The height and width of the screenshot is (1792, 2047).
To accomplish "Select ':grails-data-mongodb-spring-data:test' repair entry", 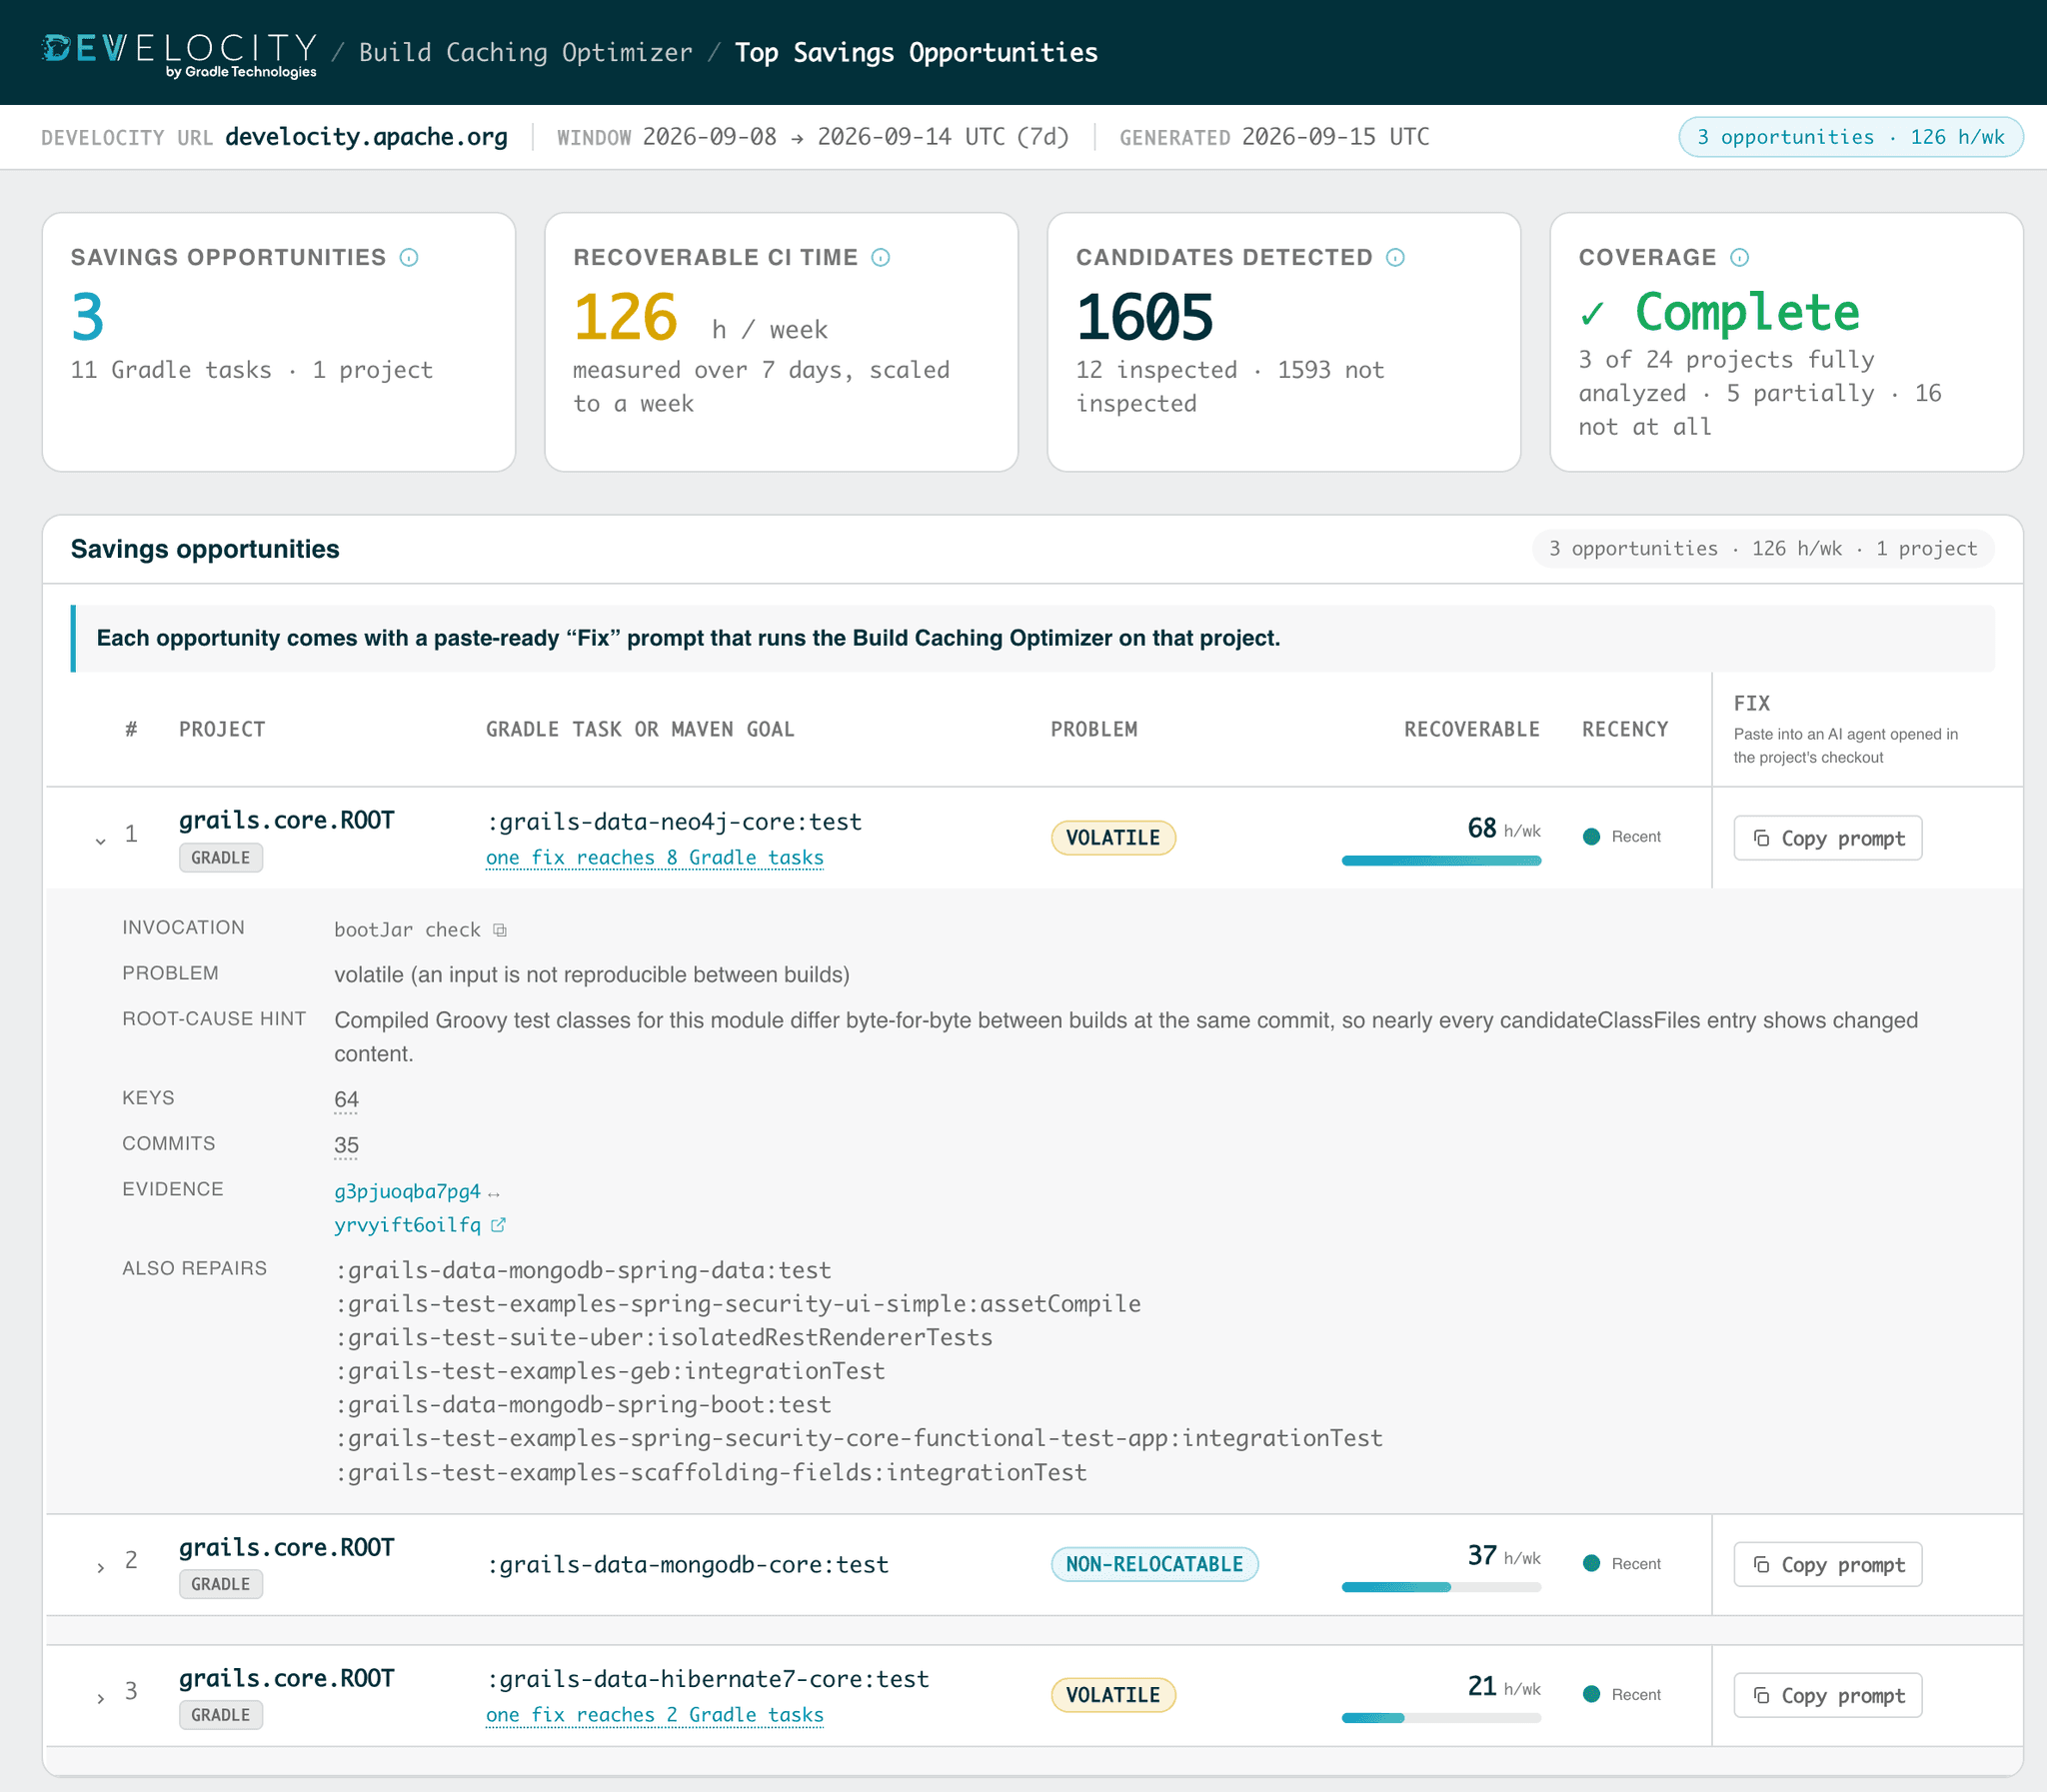I will [584, 1270].
